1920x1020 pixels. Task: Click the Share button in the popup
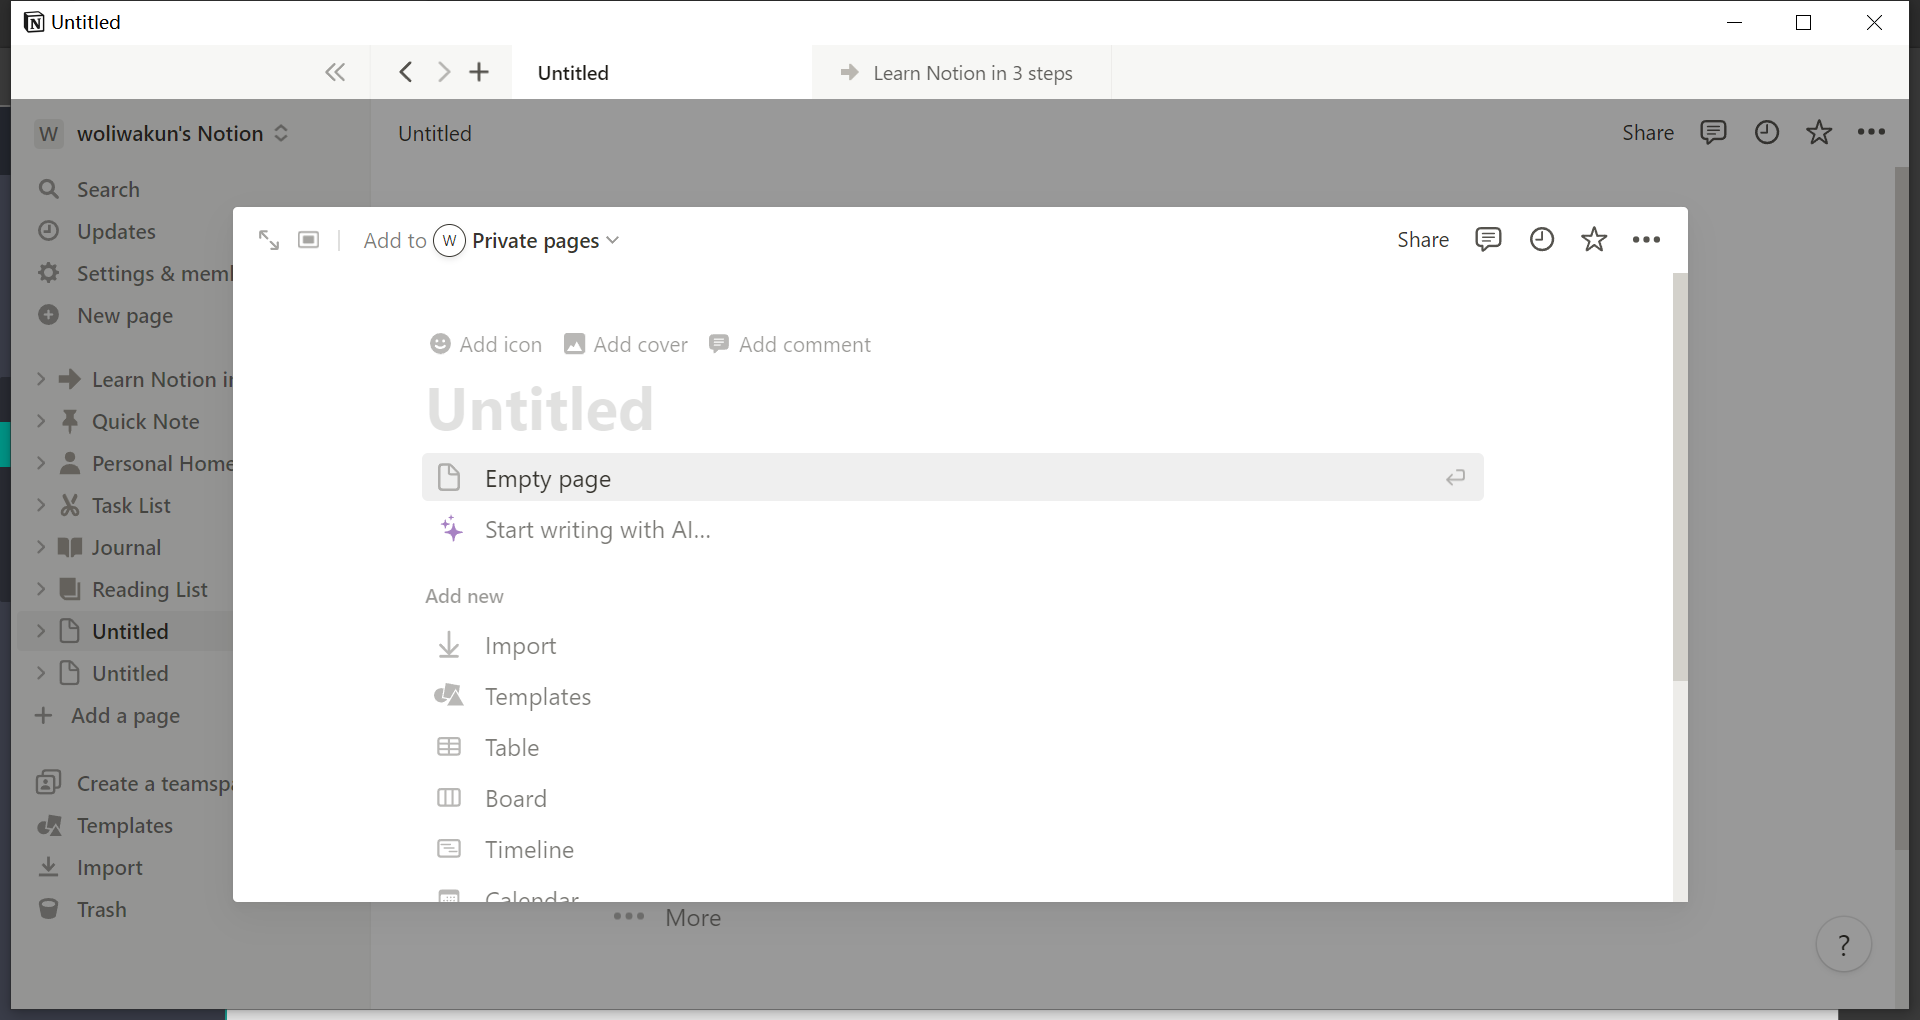coord(1423,239)
